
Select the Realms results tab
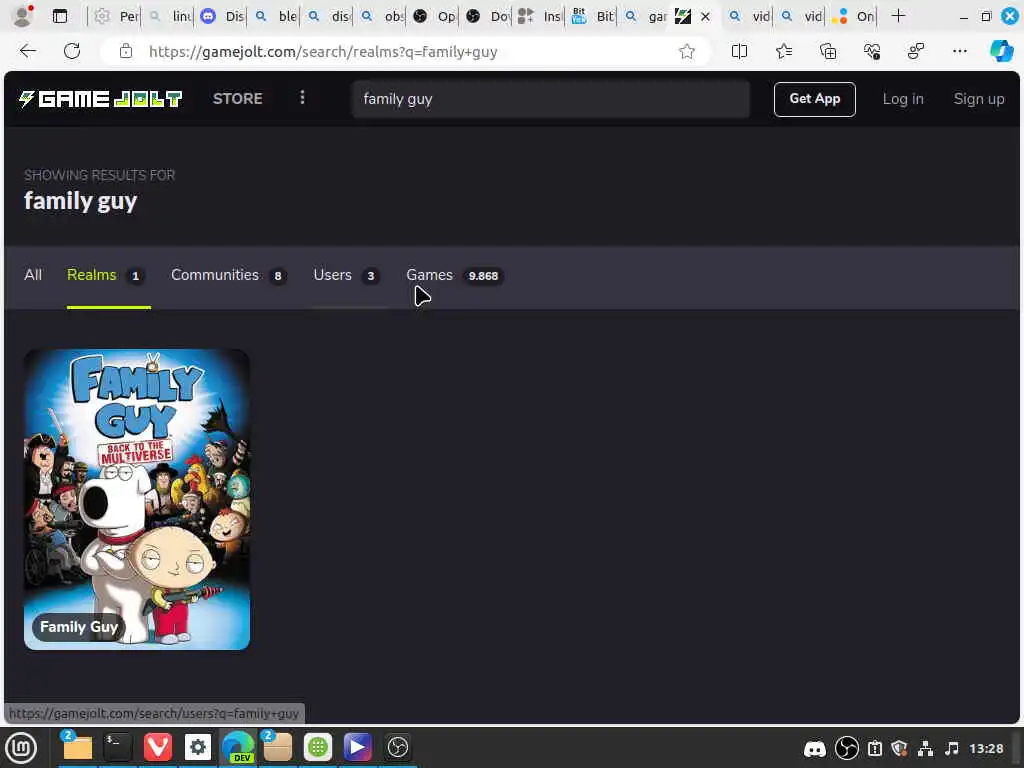pyautogui.click(x=108, y=276)
